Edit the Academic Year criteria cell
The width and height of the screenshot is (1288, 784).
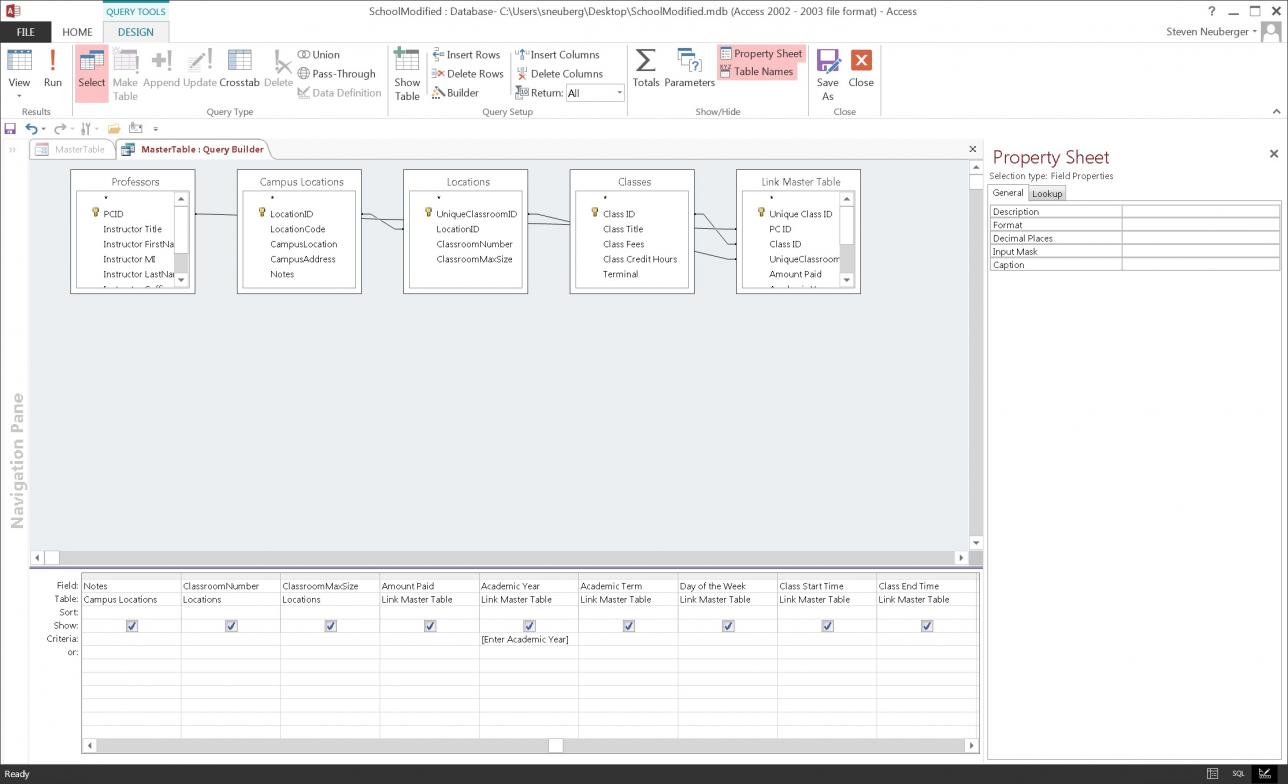pos(529,639)
